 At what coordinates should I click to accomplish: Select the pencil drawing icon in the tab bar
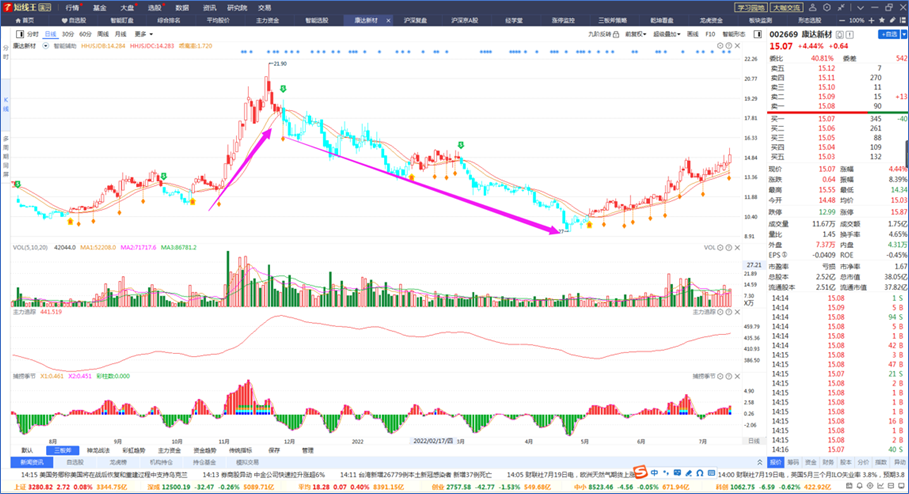(x=893, y=20)
